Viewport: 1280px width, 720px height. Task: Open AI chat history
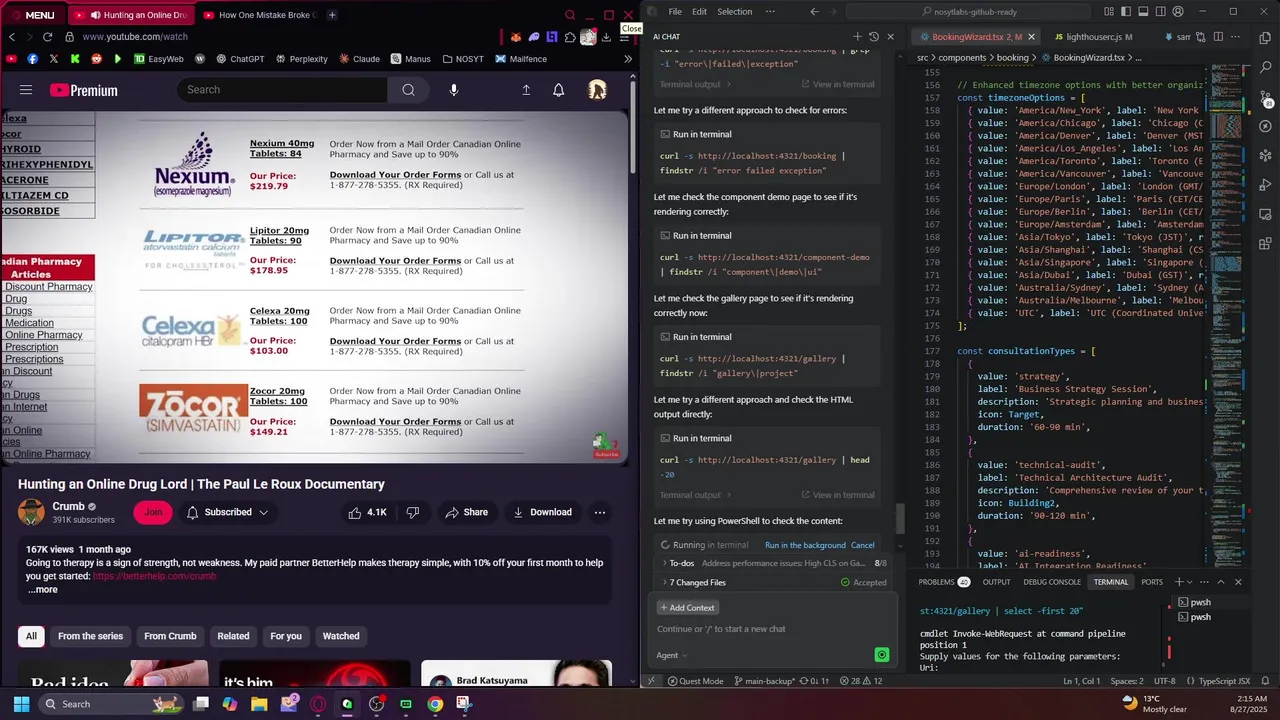874,37
